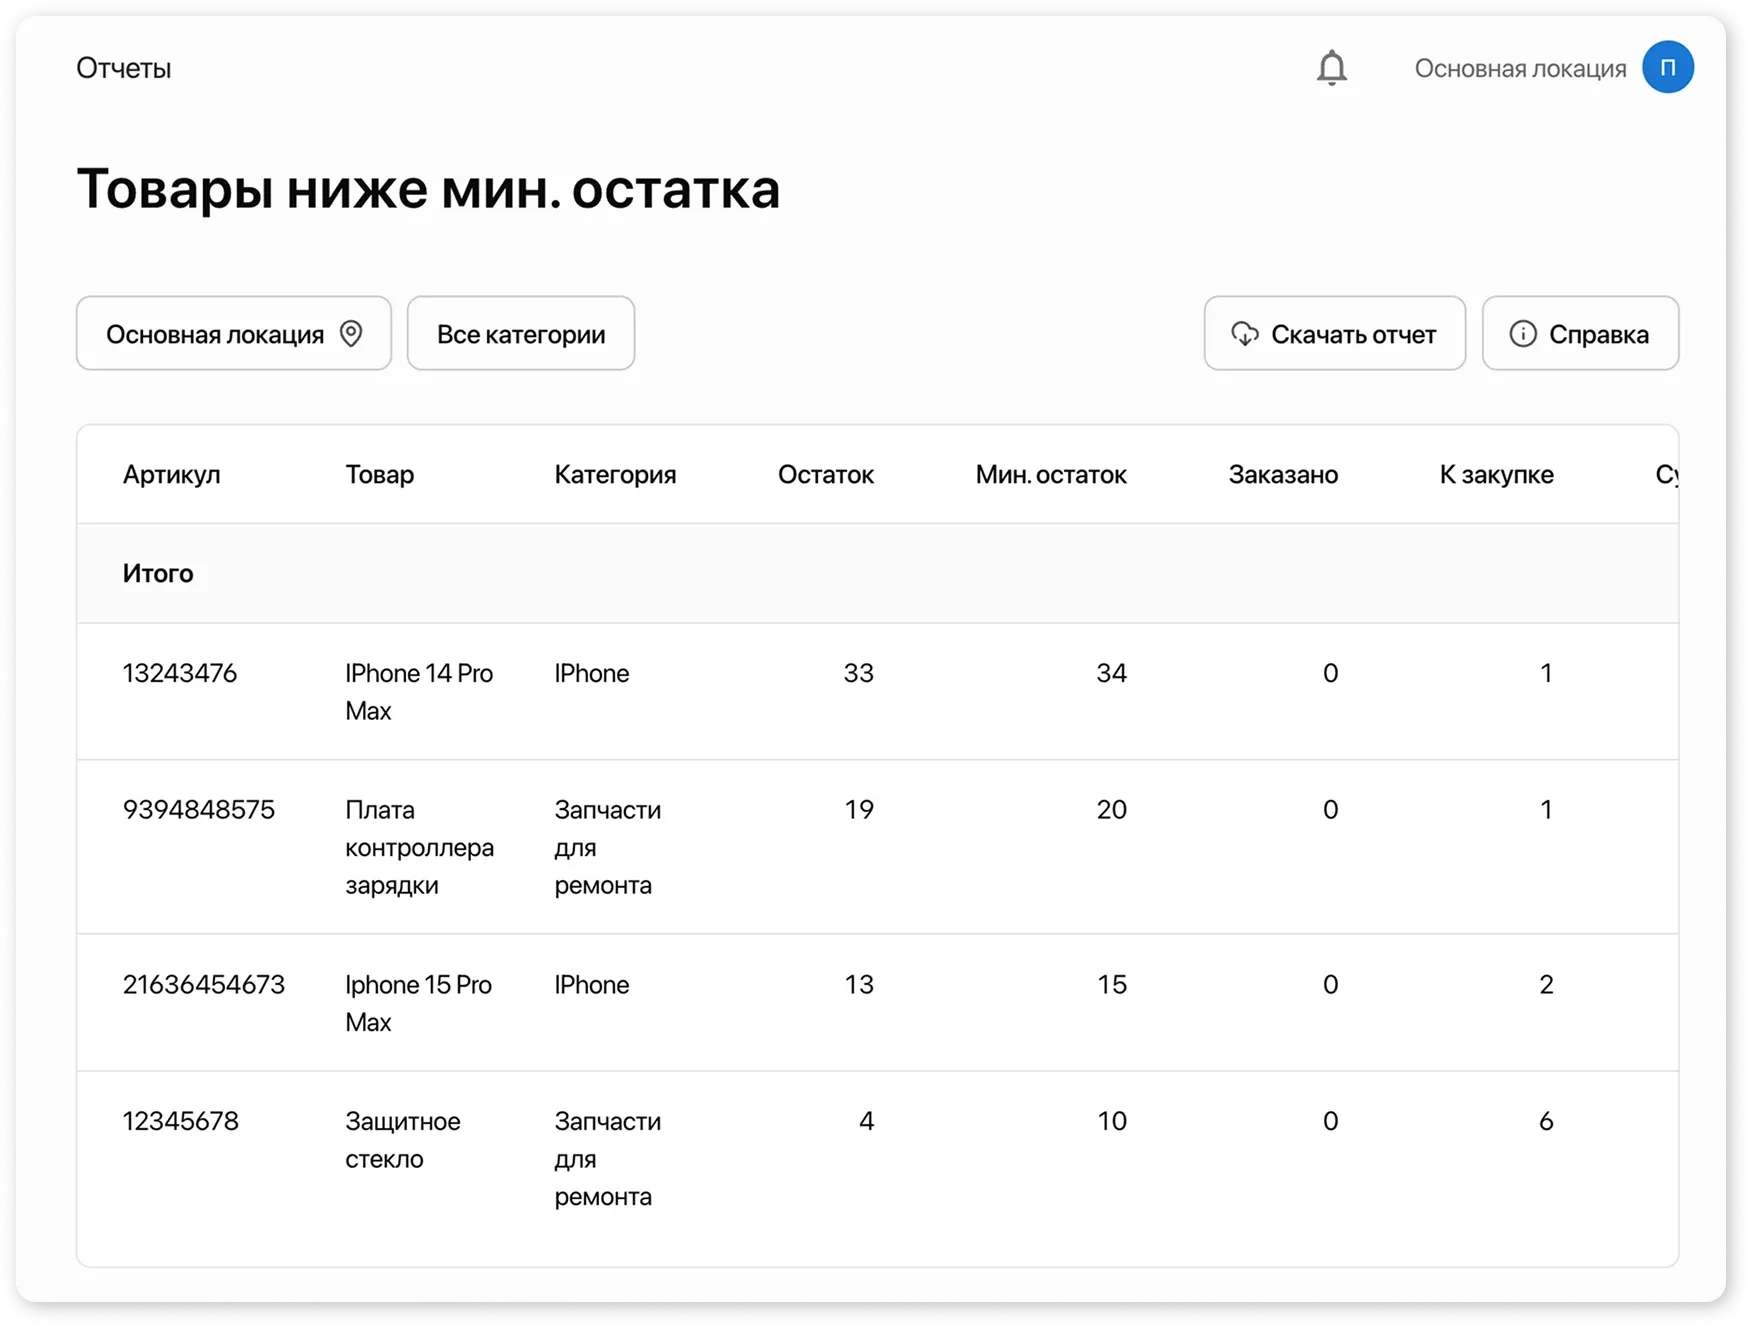
Task: Open the profile avatar labeled П
Action: click(1668, 67)
